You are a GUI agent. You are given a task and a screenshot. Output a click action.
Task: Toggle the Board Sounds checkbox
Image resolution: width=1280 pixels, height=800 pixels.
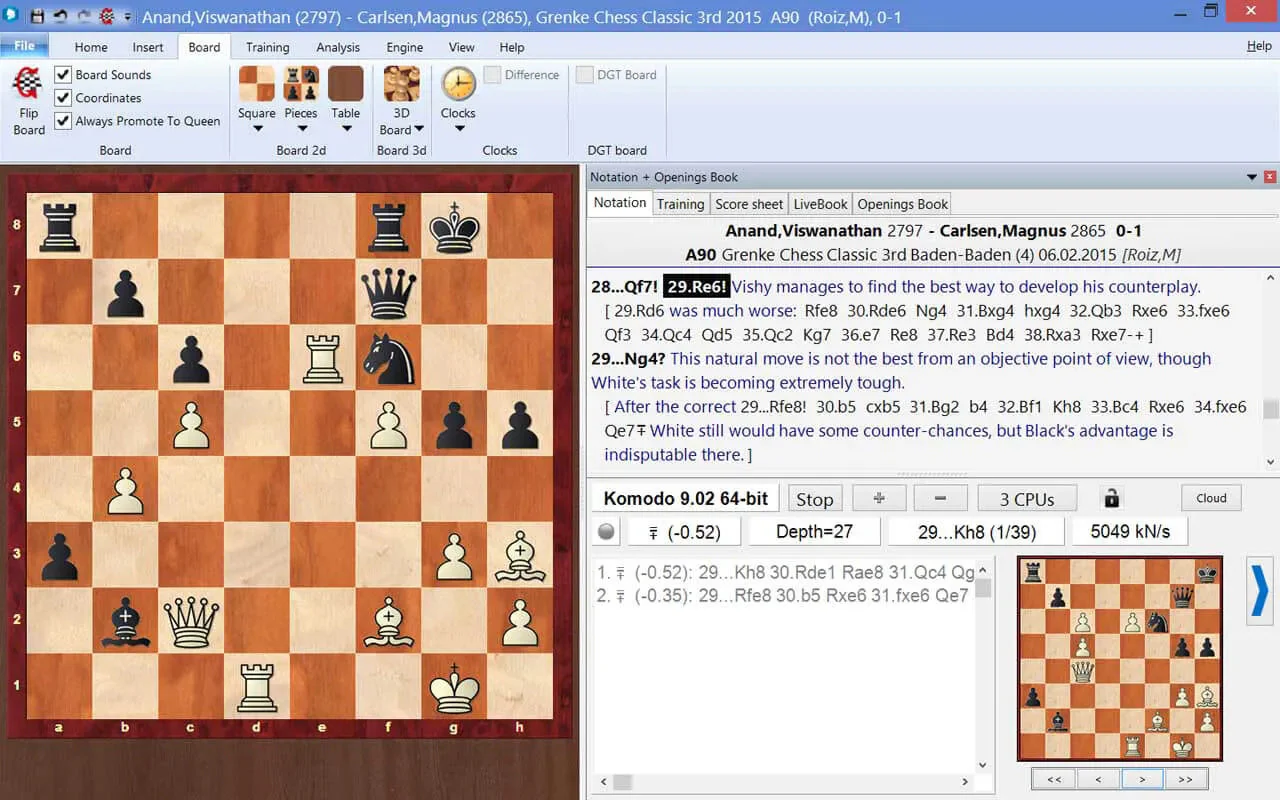(x=63, y=75)
